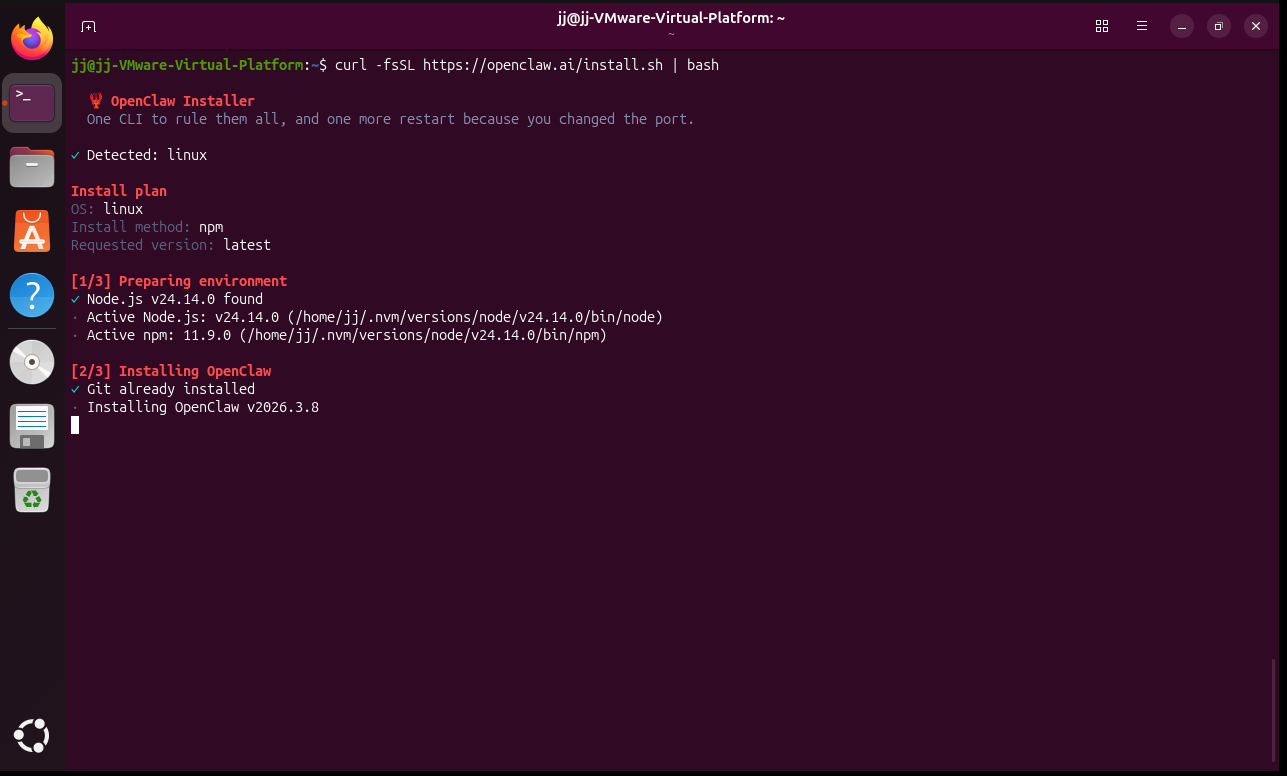Click the terminal window title text
This screenshot has width=1287, height=776.
tap(670, 18)
